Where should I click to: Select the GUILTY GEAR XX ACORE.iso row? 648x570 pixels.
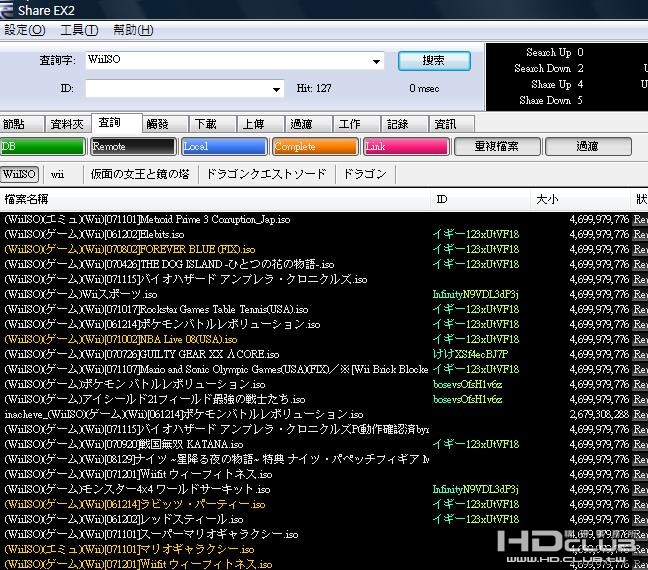(324, 354)
